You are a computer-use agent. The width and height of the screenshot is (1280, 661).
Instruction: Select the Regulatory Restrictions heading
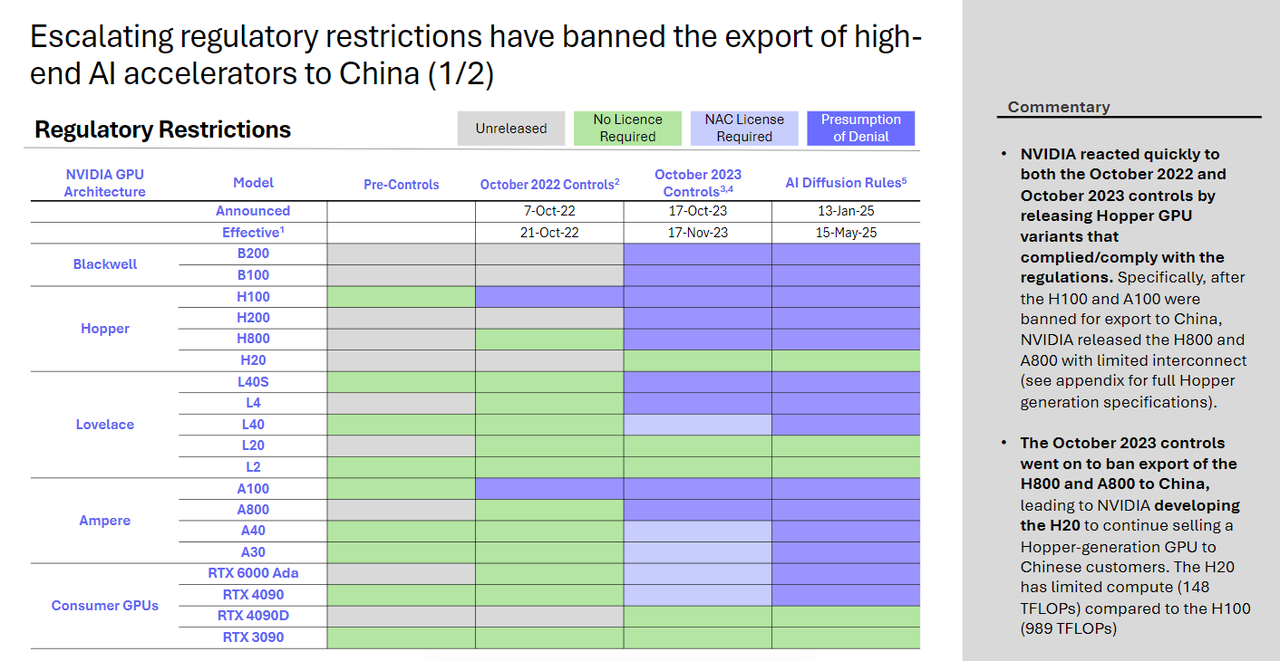163,129
